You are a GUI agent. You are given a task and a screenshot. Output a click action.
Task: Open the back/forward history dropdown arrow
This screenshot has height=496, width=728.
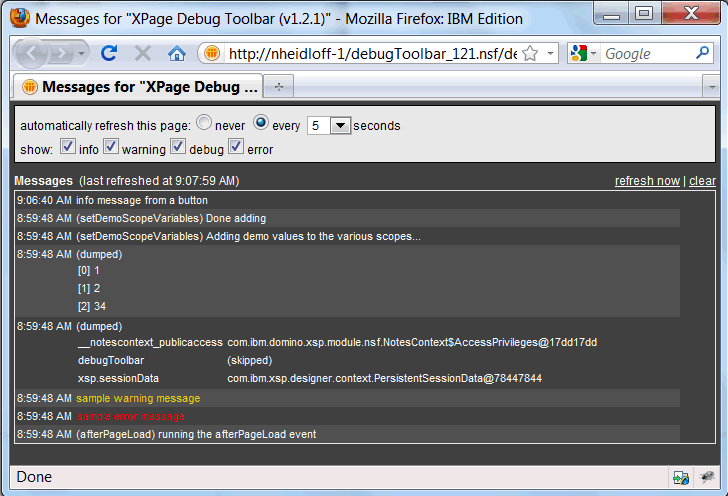tap(82, 54)
